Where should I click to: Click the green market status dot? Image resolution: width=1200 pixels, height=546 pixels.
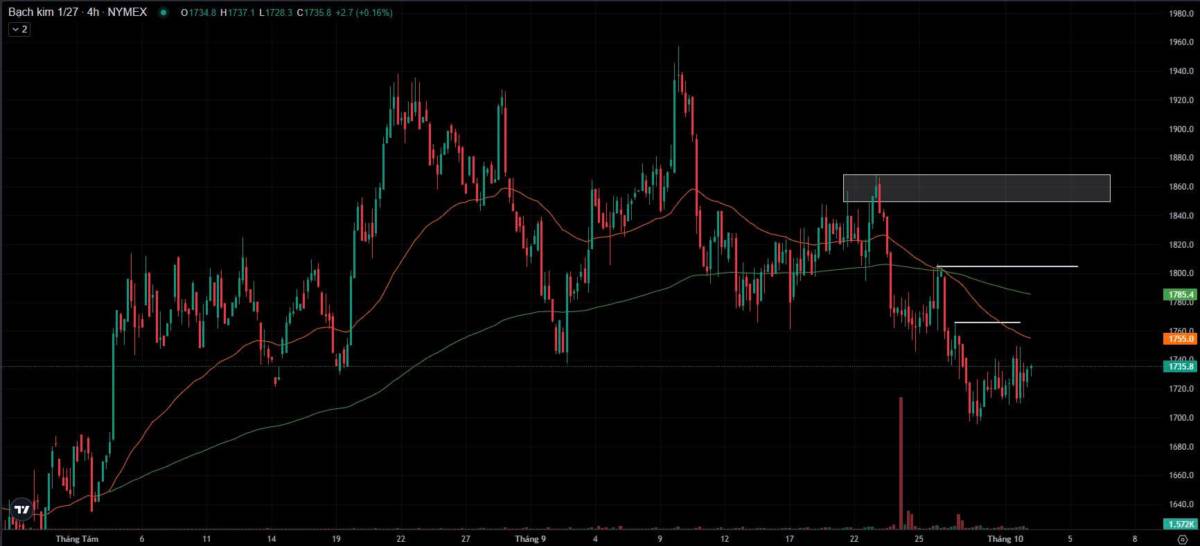(163, 12)
